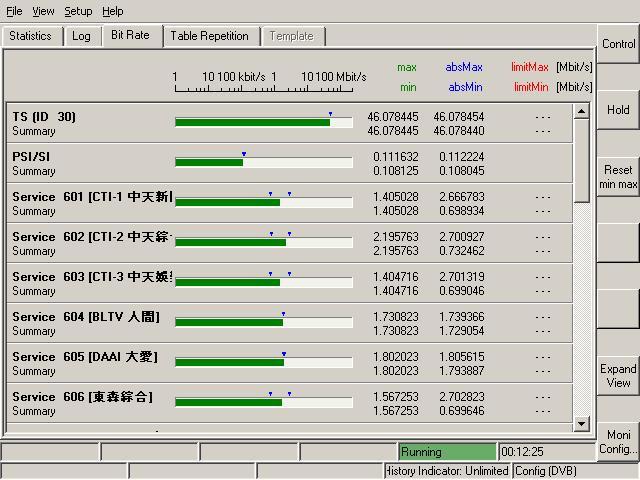640x480 pixels.
Task: Click the Service 605 DAAI bit rate bar
Action: (x=264, y=362)
